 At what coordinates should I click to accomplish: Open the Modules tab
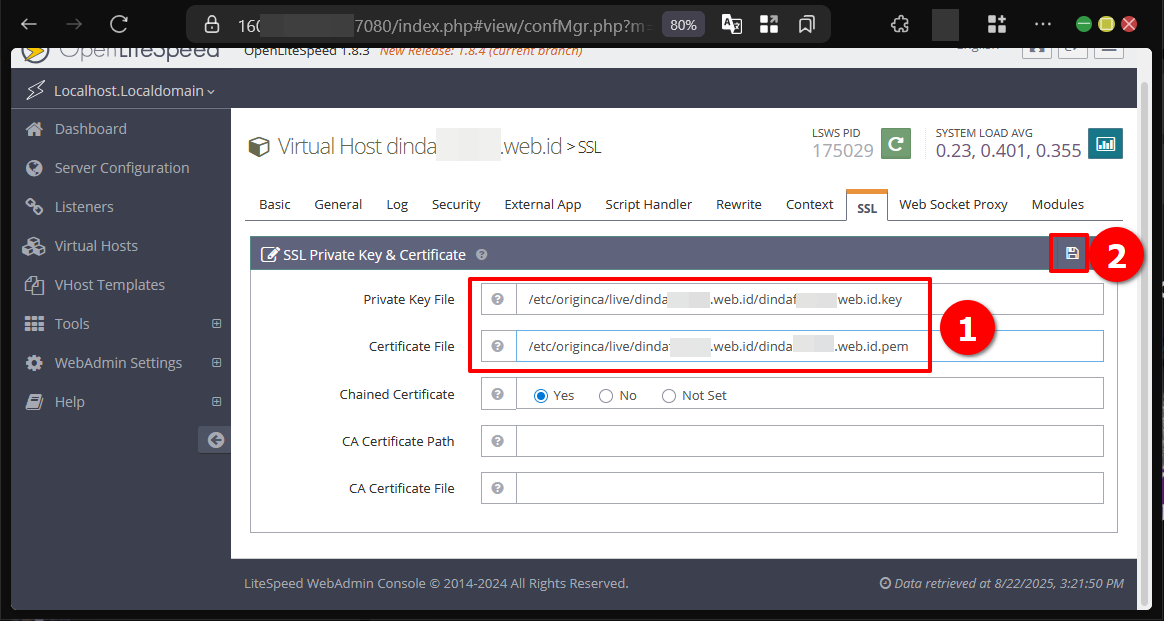pyautogui.click(x=1057, y=204)
